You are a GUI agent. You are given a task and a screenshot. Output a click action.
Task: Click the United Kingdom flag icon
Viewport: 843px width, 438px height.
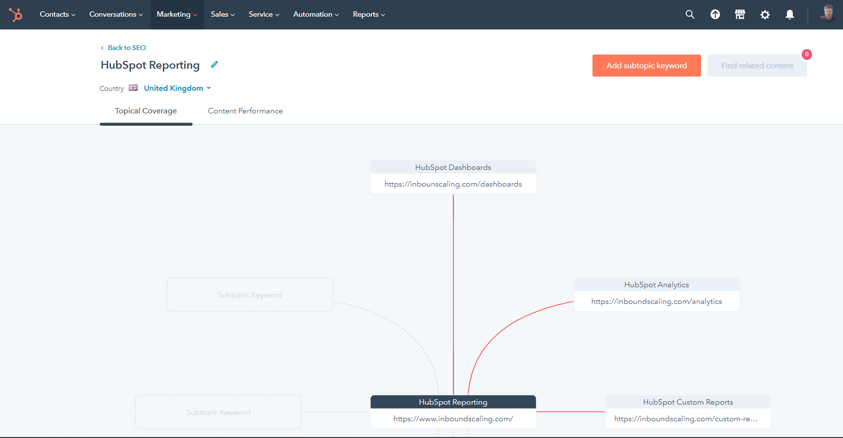pos(133,88)
